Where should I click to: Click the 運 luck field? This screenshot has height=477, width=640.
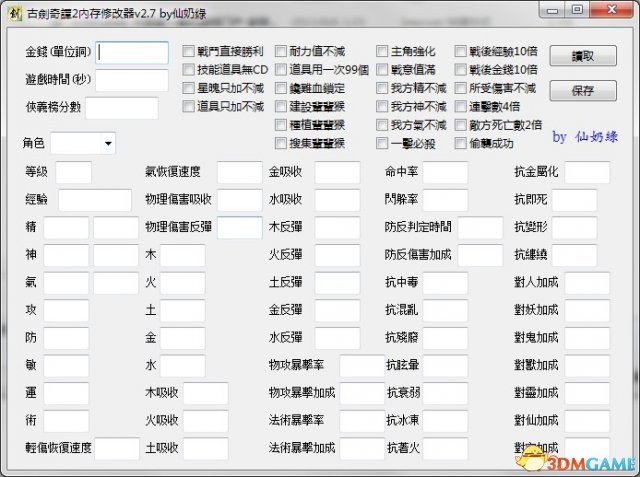pyautogui.click(x=66, y=393)
